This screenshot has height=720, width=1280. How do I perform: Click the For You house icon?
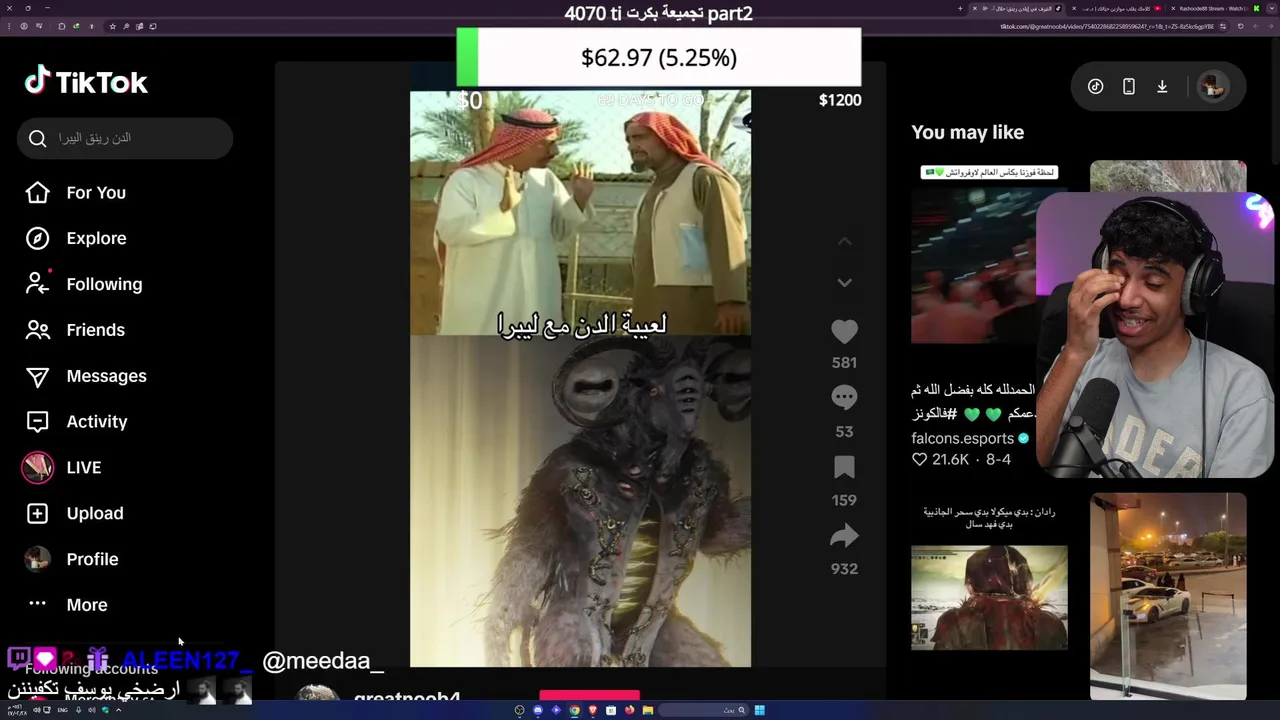(x=37, y=193)
